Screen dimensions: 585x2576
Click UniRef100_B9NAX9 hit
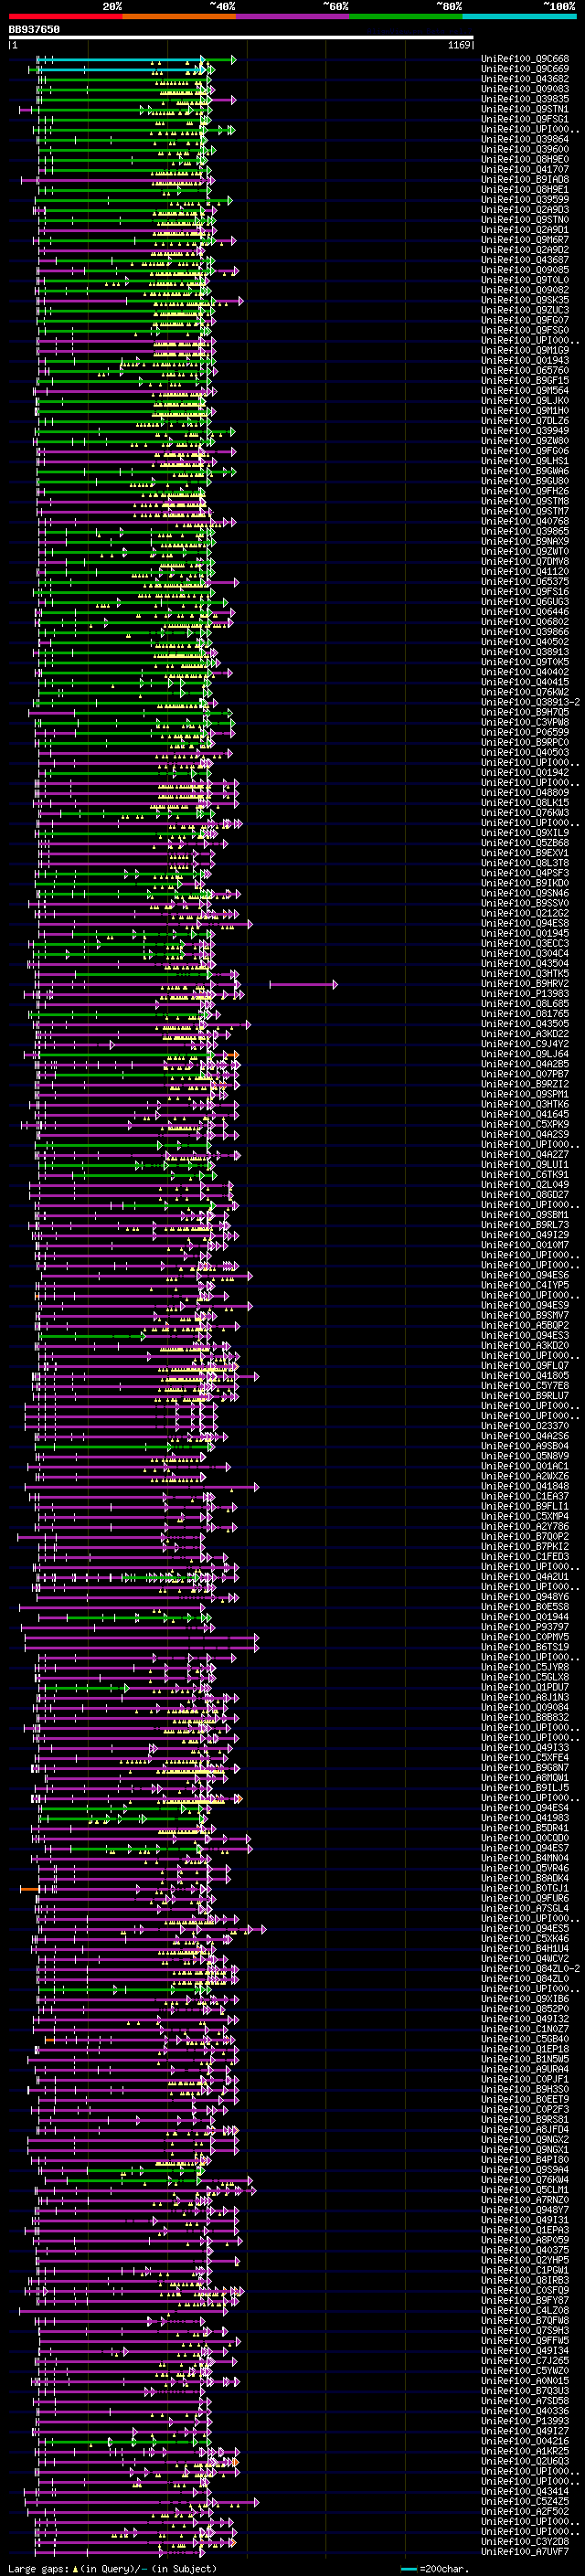(525, 541)
